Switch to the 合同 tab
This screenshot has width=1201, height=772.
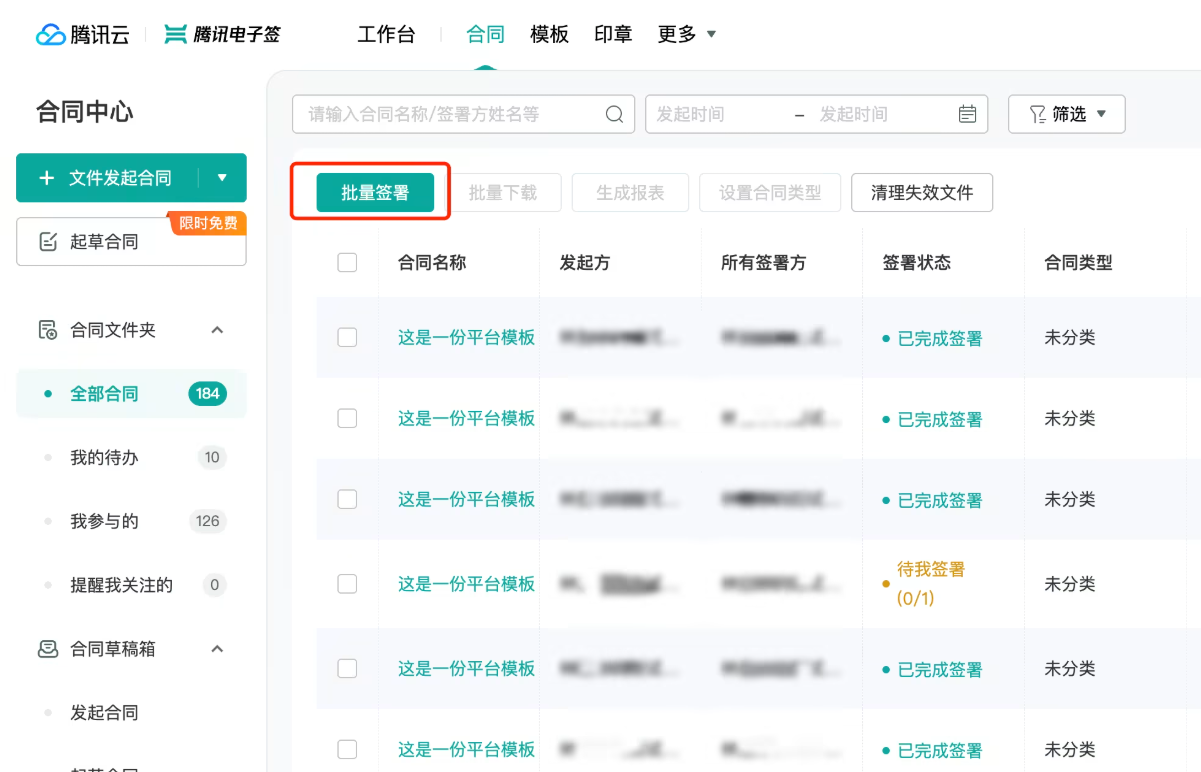(485, 34)
